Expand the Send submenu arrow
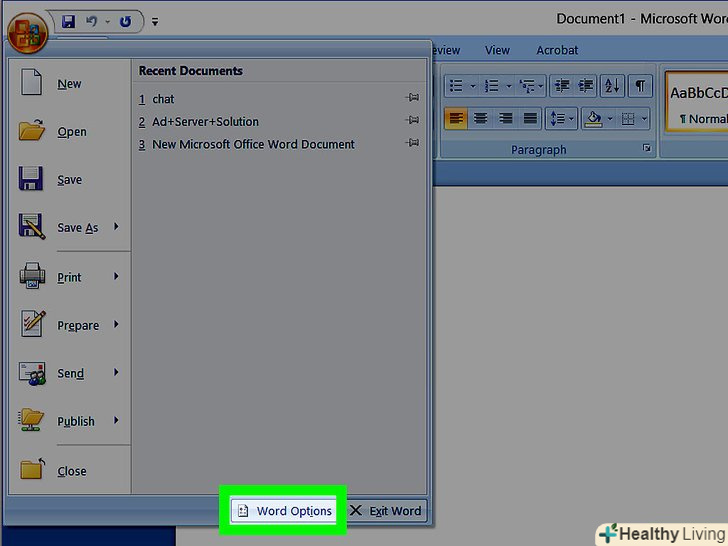Image resolution: width=728 pixels, height=546 pixels. click(117, 372)
